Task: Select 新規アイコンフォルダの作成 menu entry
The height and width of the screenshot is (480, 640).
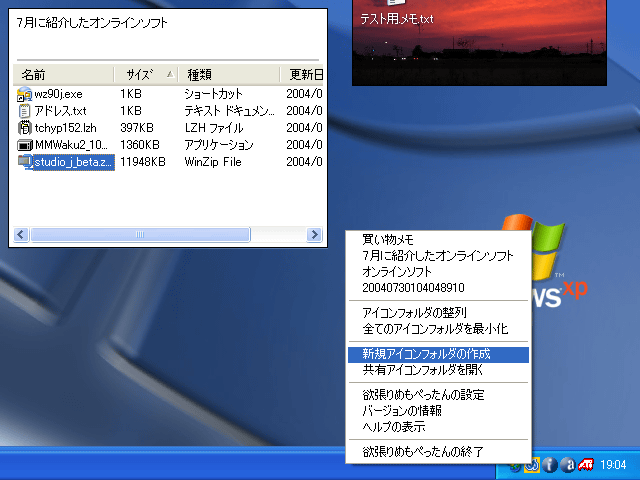Action: point(438,354)
